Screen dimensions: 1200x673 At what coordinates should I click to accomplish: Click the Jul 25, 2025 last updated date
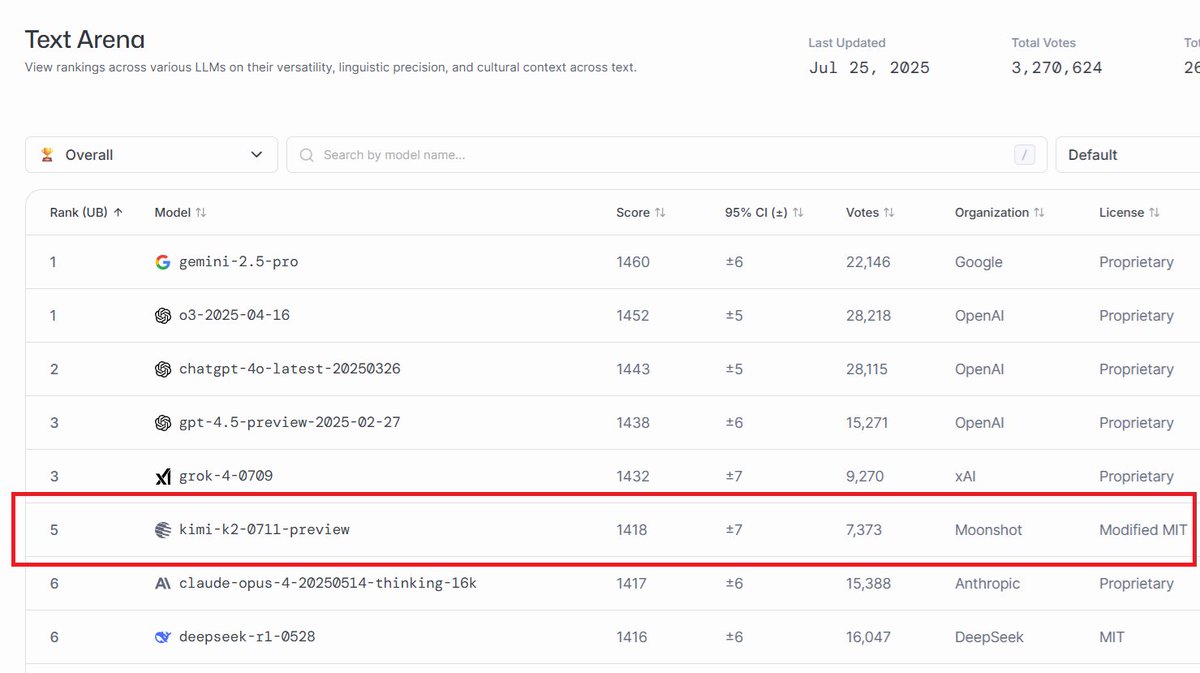tap(869, 68)
